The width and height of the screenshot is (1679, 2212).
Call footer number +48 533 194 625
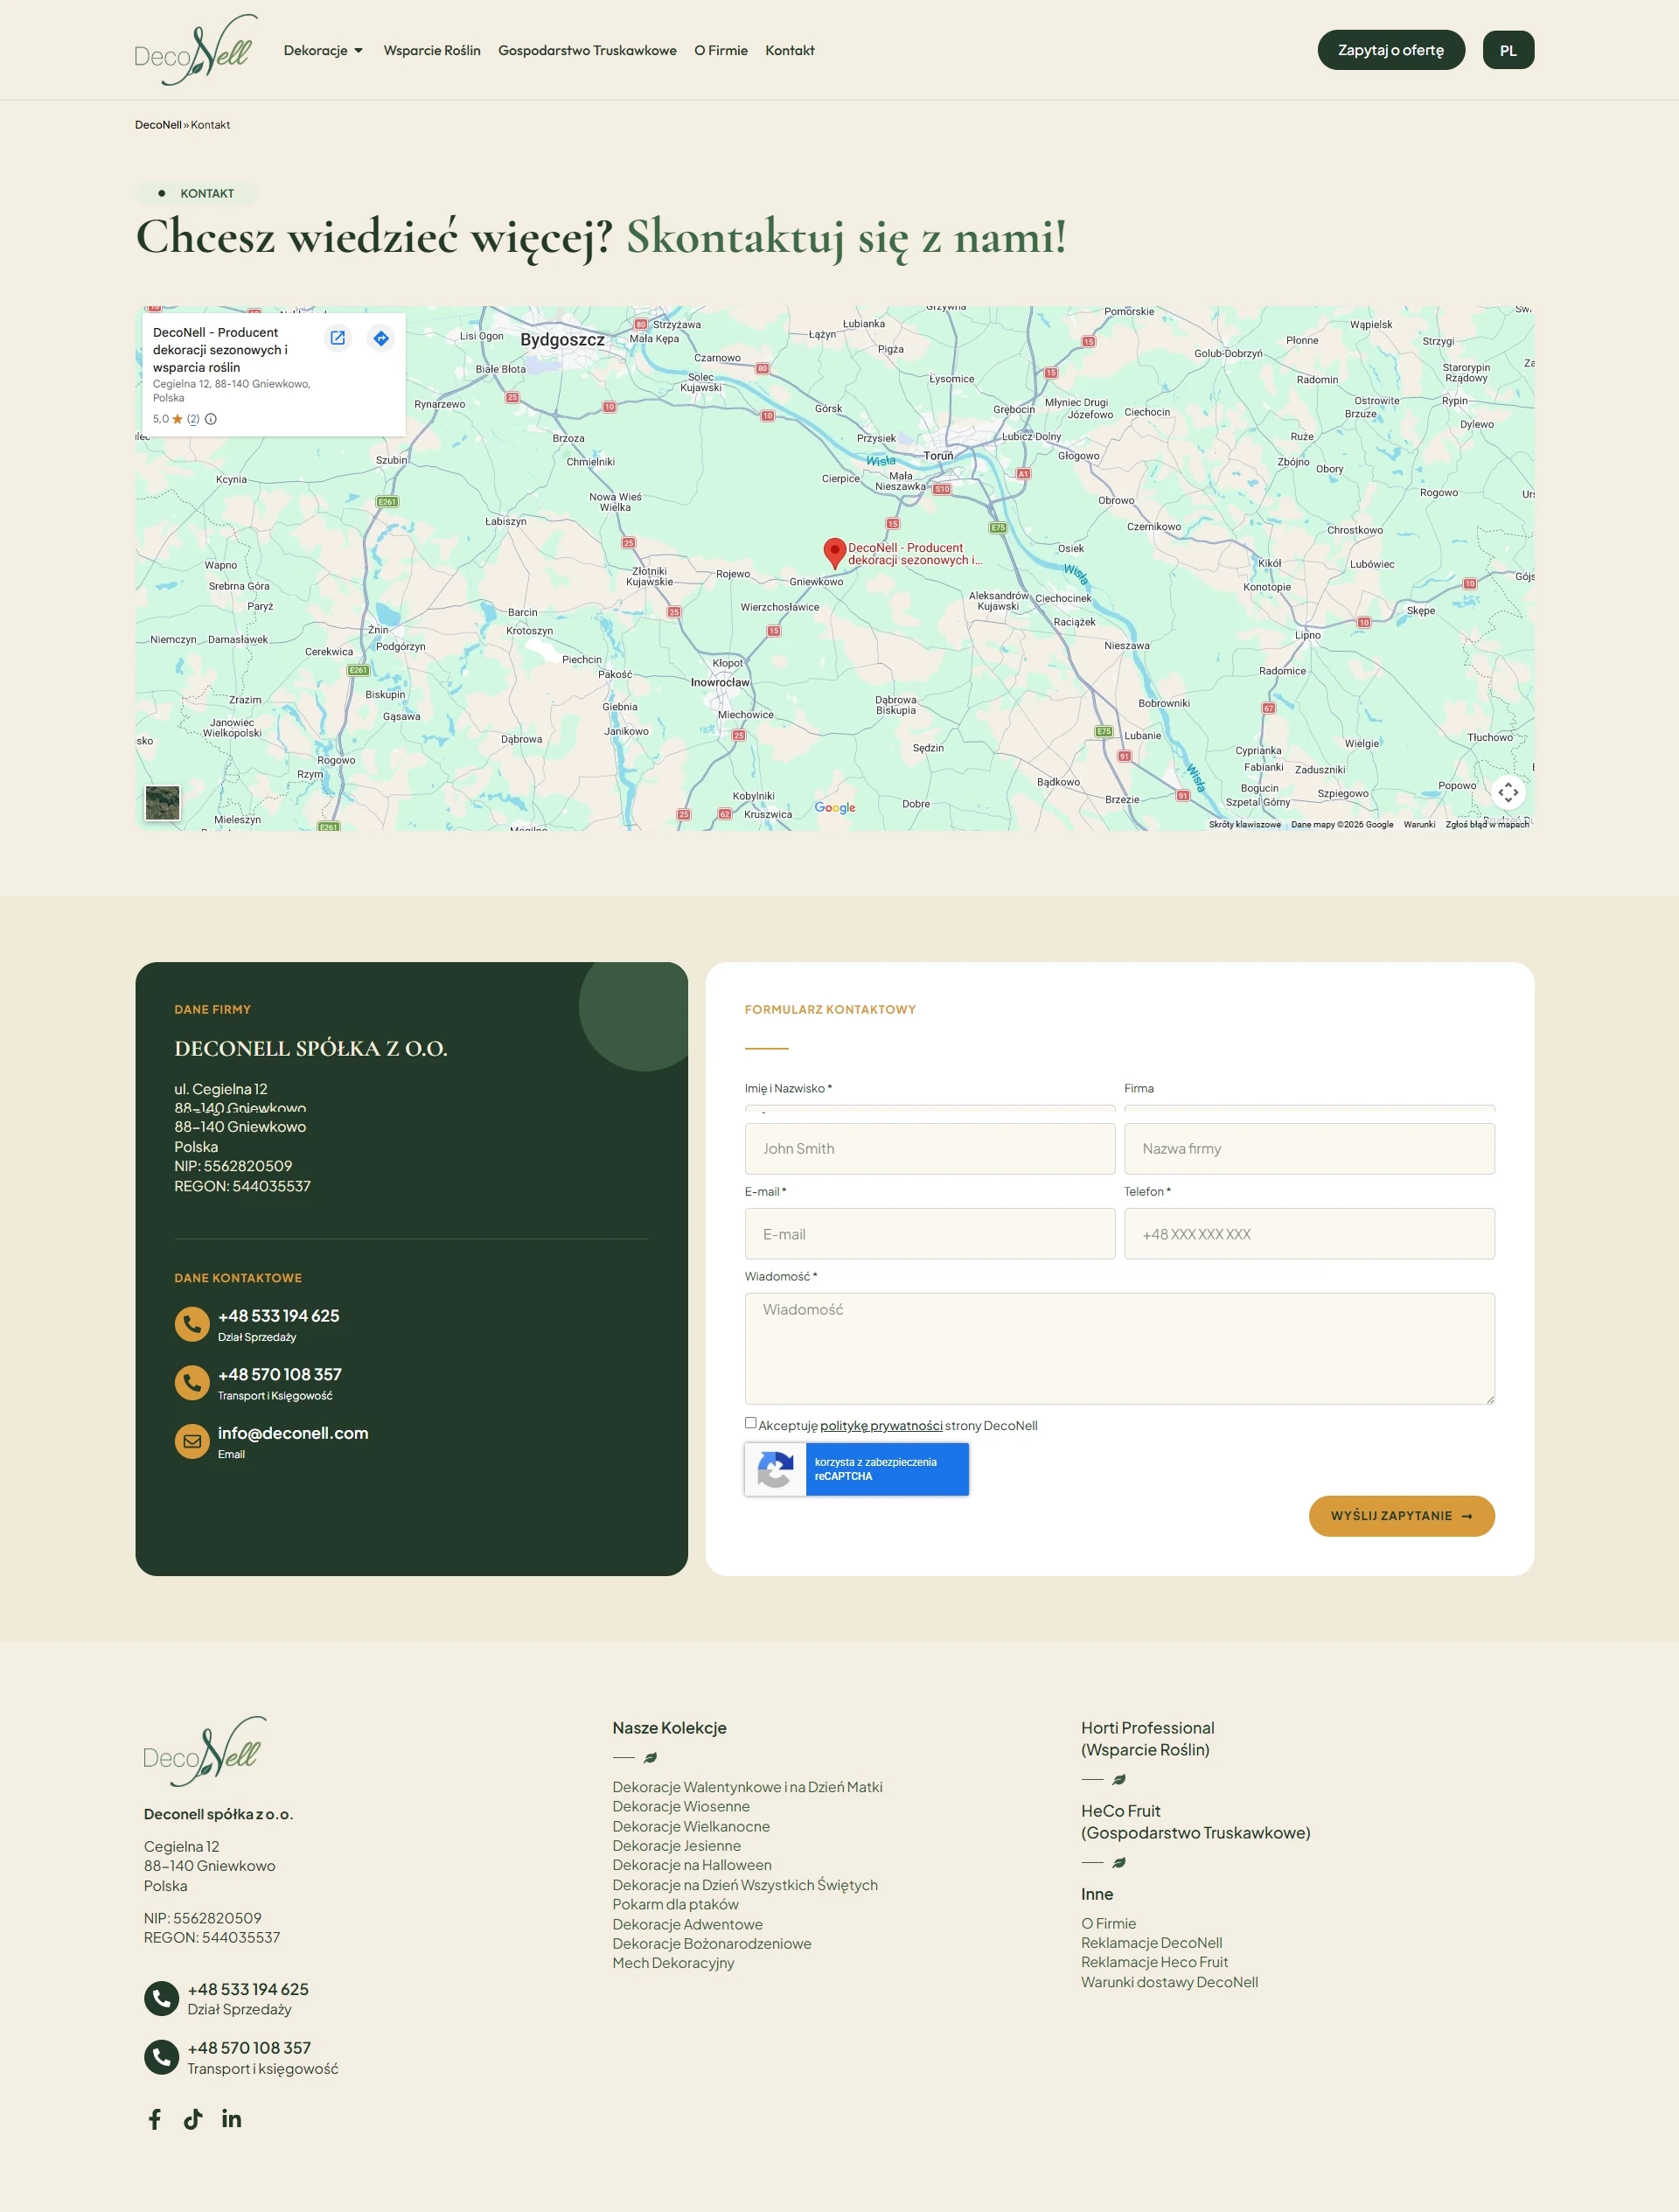tap(248, 1989)
